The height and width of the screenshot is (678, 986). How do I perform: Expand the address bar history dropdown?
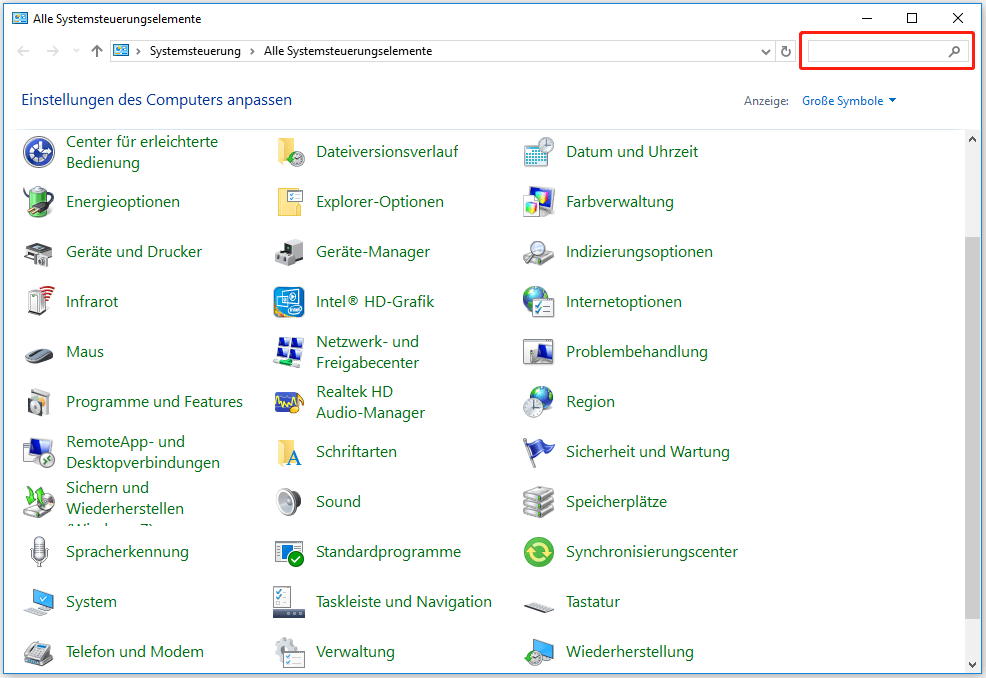(765, 51)
